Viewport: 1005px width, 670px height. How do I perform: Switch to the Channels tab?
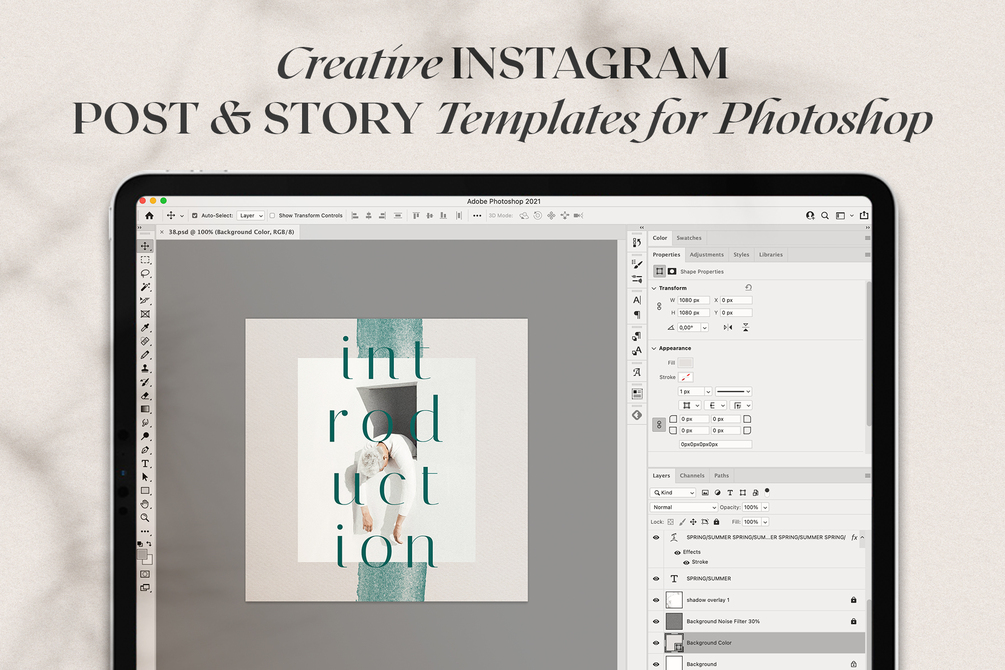[x=692, y=476]
